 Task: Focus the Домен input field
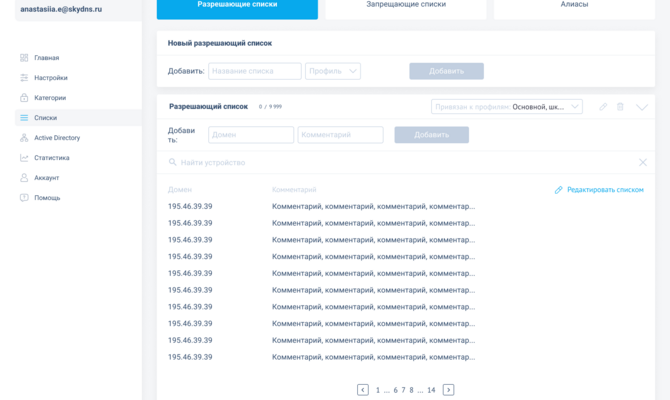pos(251,135)
